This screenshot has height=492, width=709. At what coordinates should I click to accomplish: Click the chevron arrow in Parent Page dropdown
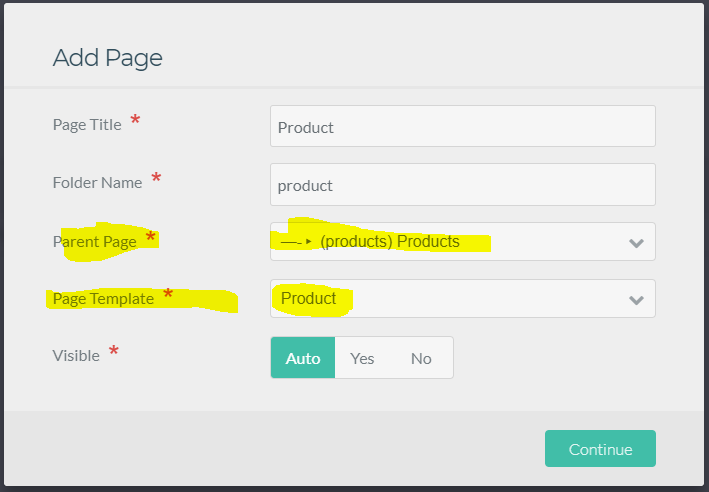coord(636,242)
